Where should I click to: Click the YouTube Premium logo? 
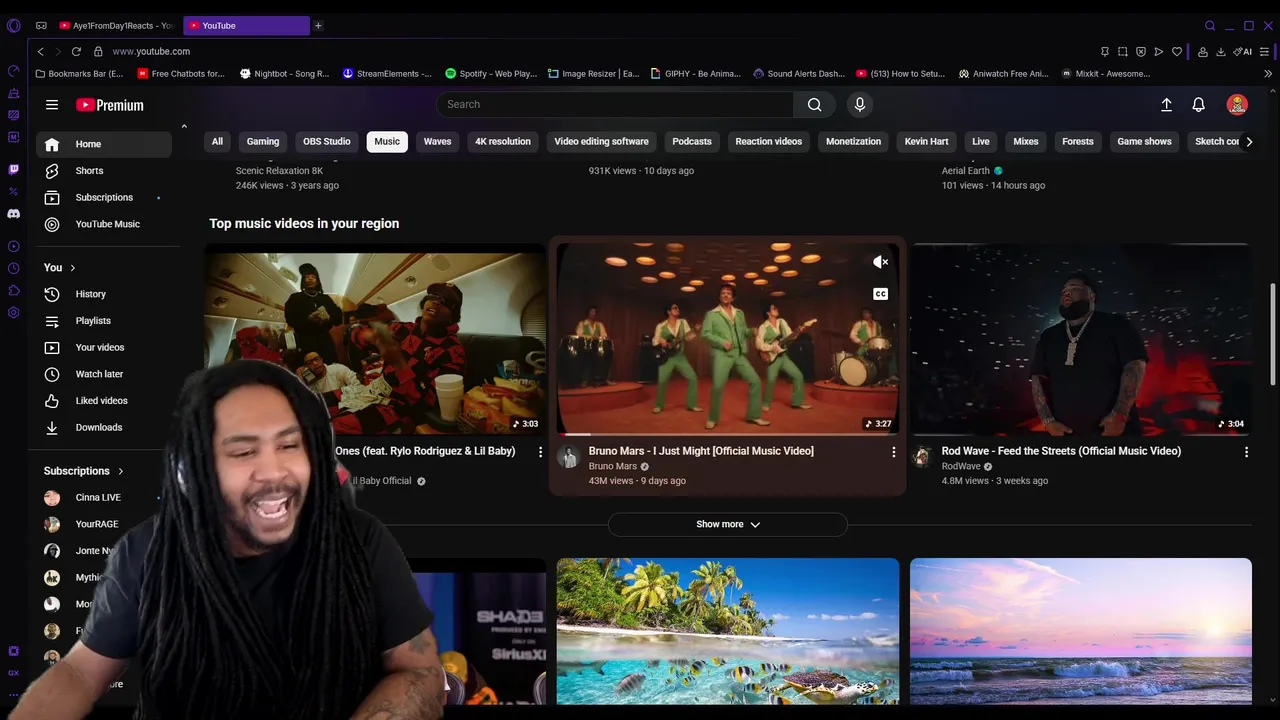110,105
